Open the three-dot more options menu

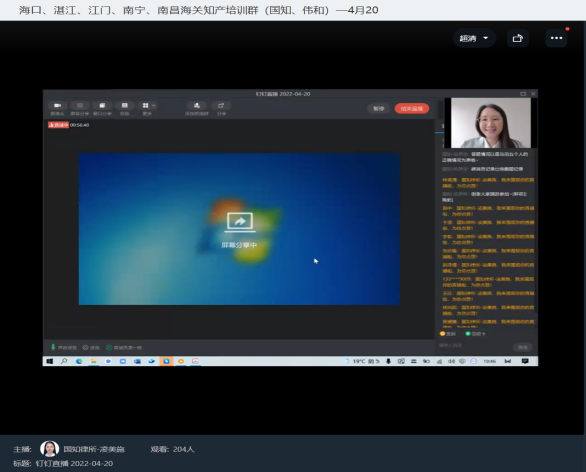pos(556,38)
